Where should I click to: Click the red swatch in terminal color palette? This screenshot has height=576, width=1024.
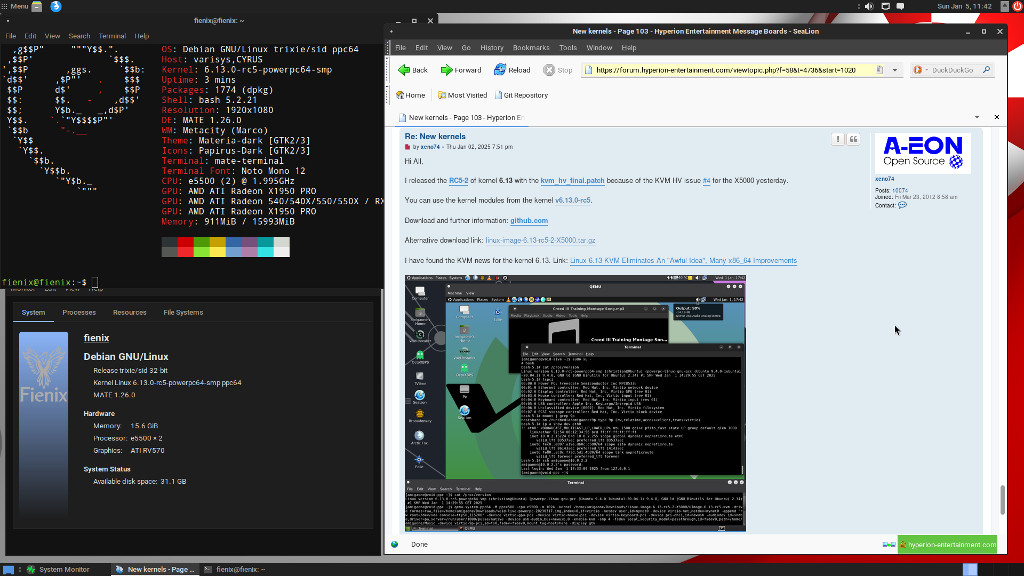[185, 242]
